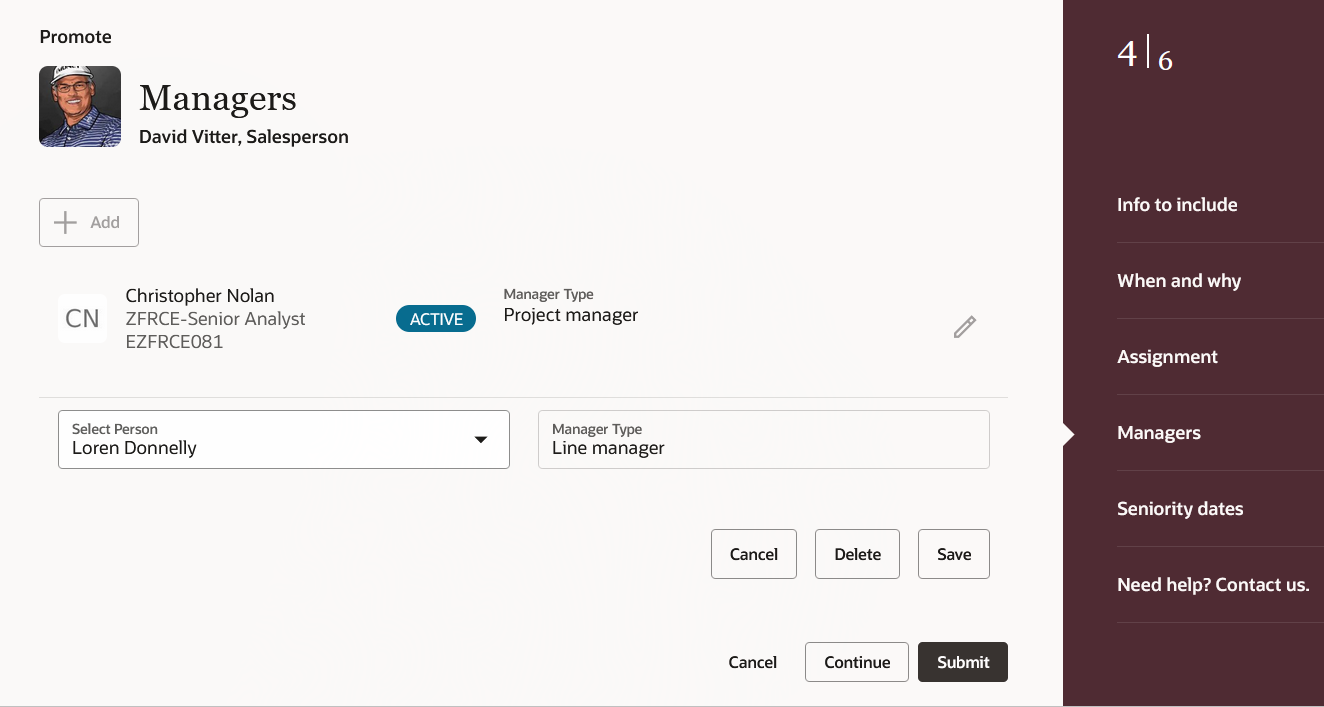Image resolution: width=1324 pixels, height=707 pixels.
Task: Click the 4 | 6 step counter
Action: pyautogui.click(x=1145, y=54)
